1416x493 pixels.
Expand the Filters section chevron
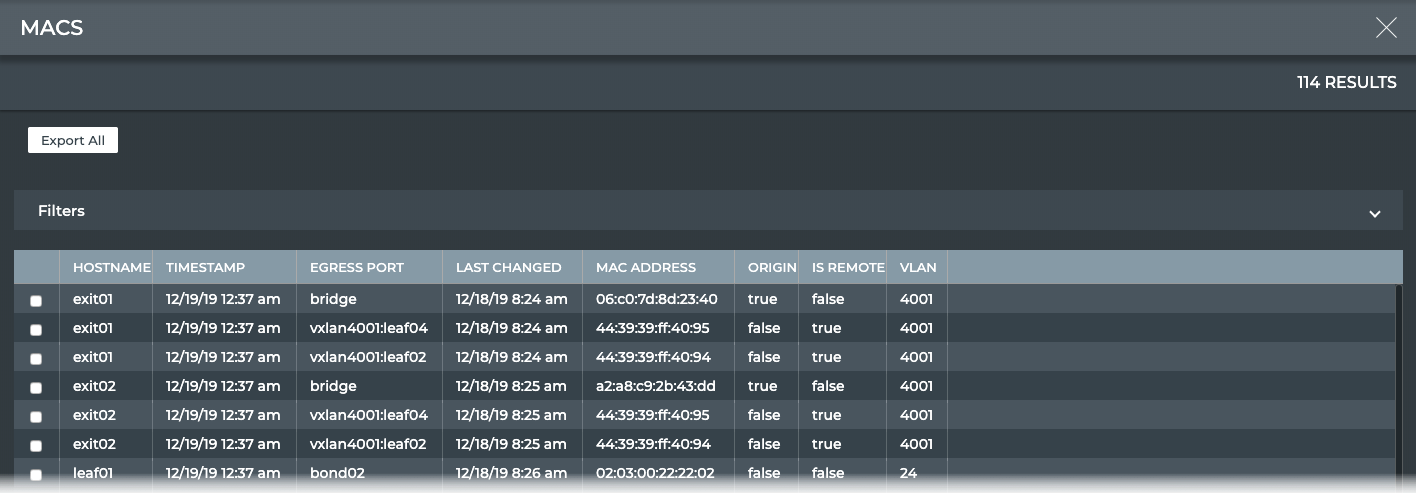point(1374,213)
